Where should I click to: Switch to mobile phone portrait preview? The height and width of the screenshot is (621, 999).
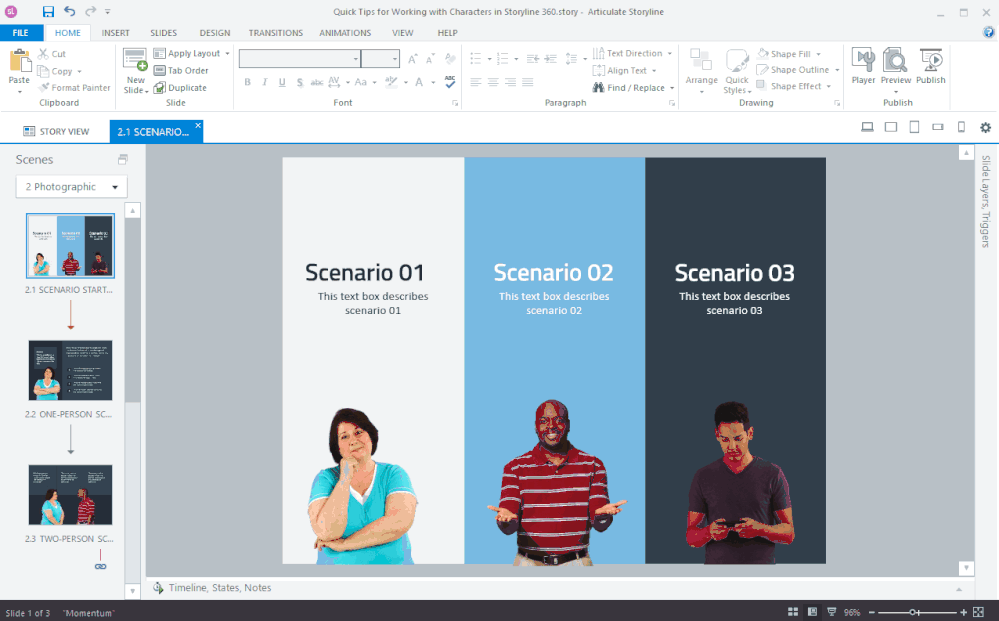point(961,127)
